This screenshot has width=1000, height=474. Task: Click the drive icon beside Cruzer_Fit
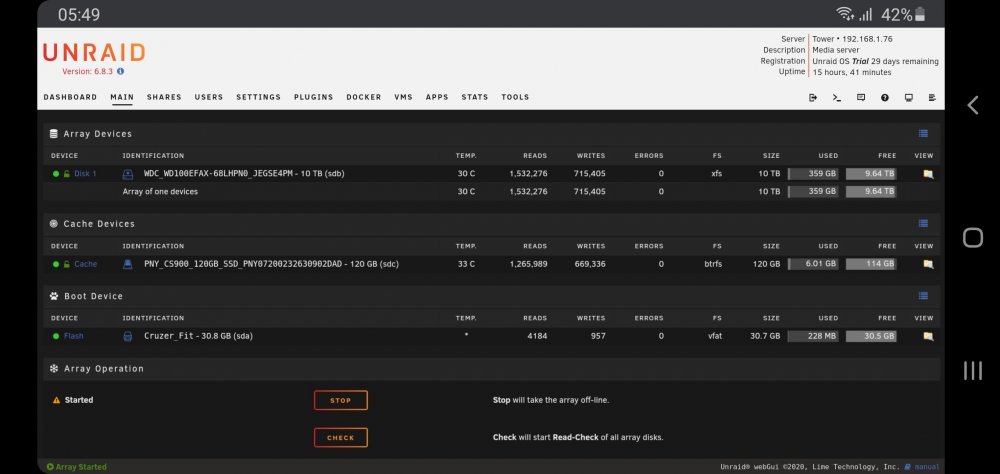pos(128,336)
